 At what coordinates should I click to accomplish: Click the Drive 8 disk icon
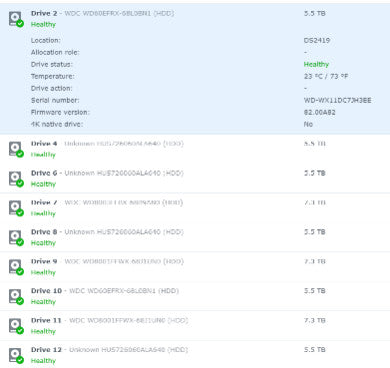coord(16,237)
